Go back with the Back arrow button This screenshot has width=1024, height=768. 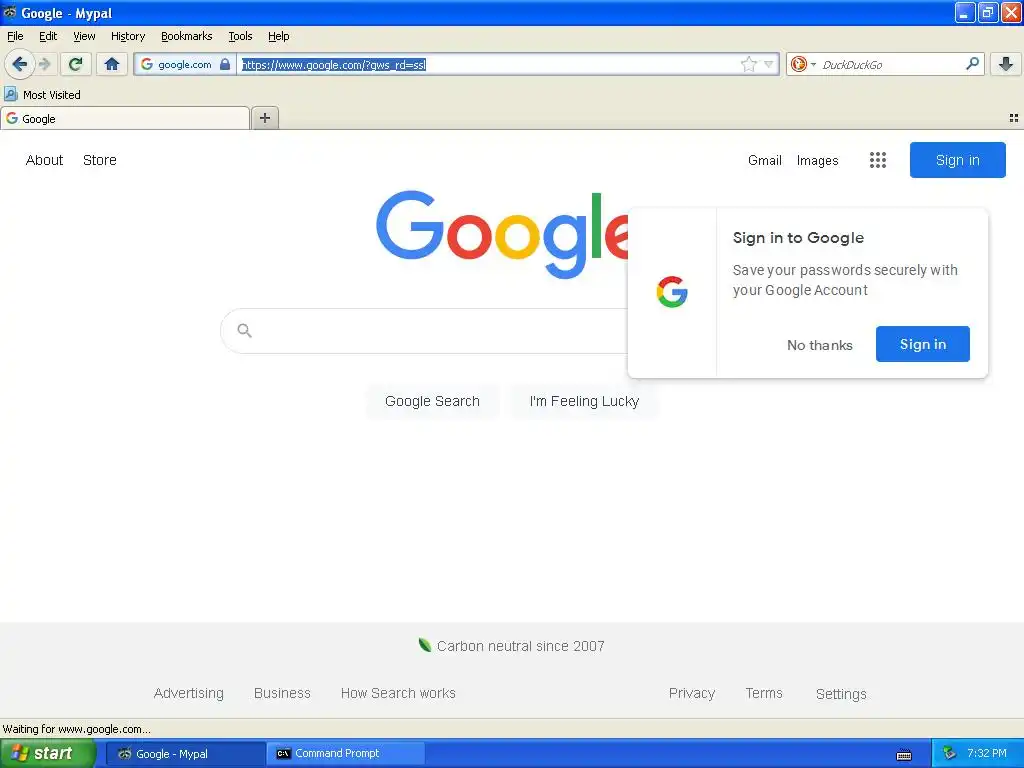[x=20, y=64]
